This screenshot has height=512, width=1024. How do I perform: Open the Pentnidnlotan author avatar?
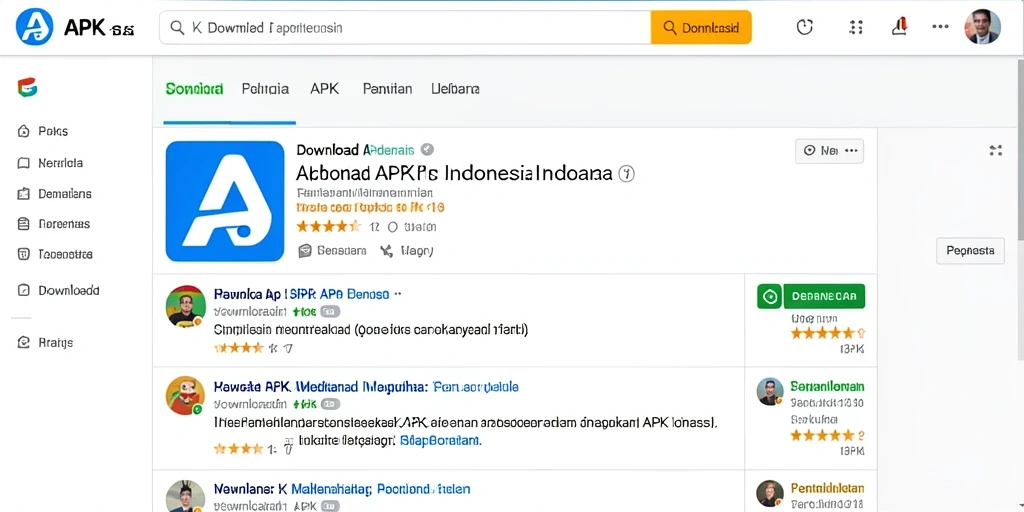pyautogui.click(x=770, y=494)
